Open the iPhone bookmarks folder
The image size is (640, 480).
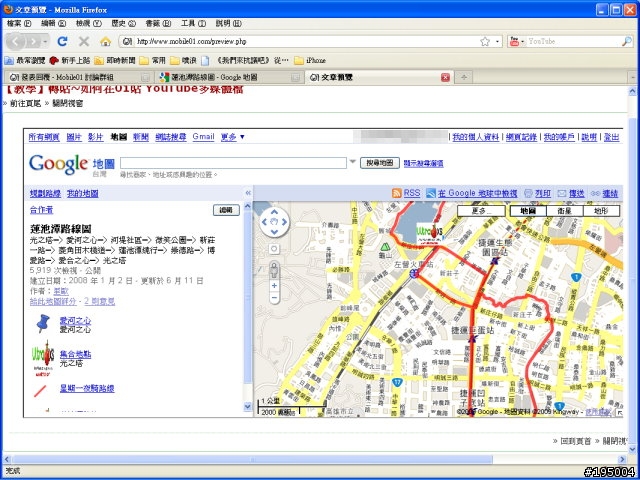point(310,60)
